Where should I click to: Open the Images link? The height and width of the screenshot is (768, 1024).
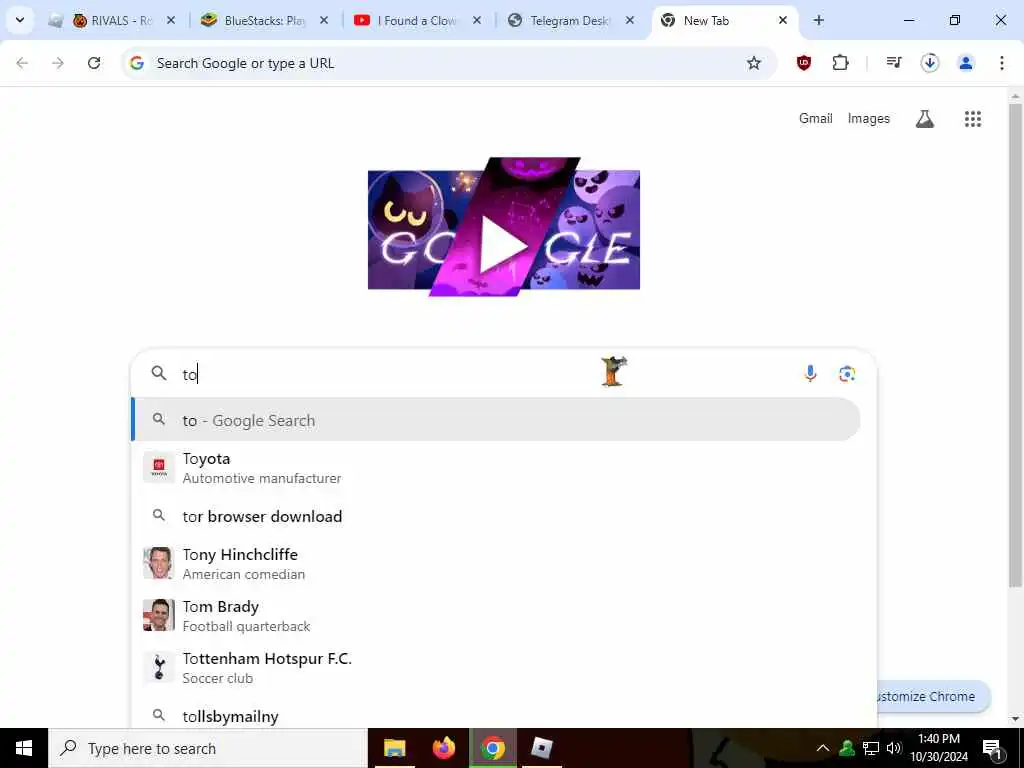point(869,119)
